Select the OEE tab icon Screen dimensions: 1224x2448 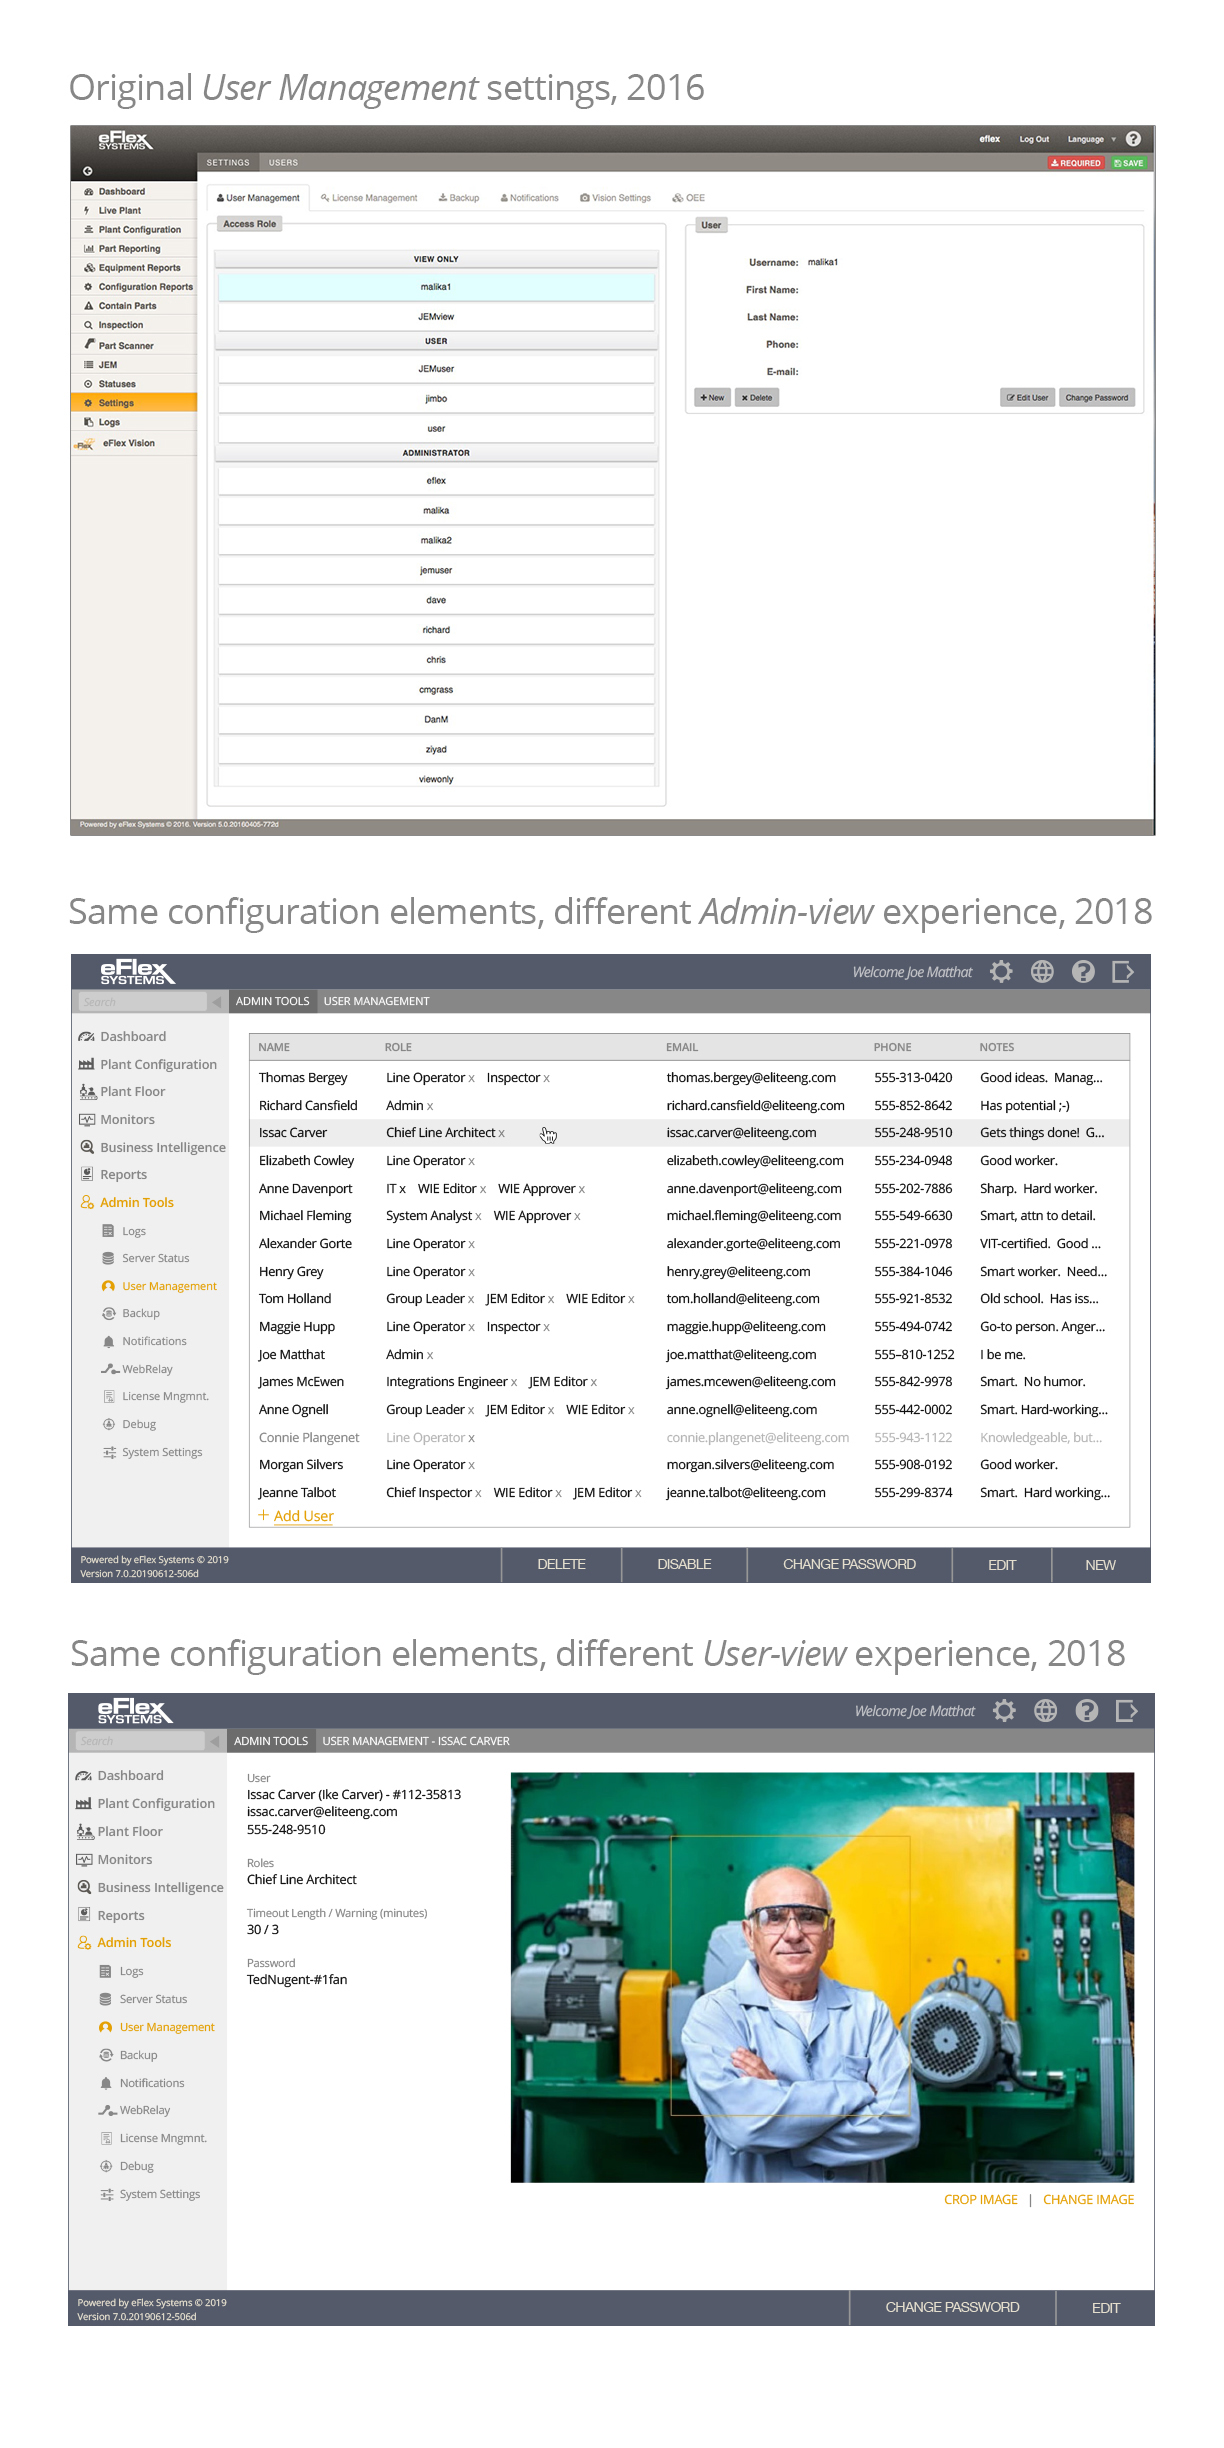(x=679, y=198)
